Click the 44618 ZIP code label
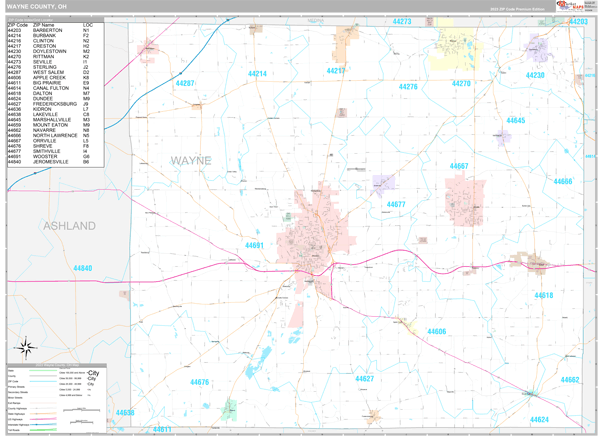The width and height of the screenshot is (600, 436). tap(543, 295)
